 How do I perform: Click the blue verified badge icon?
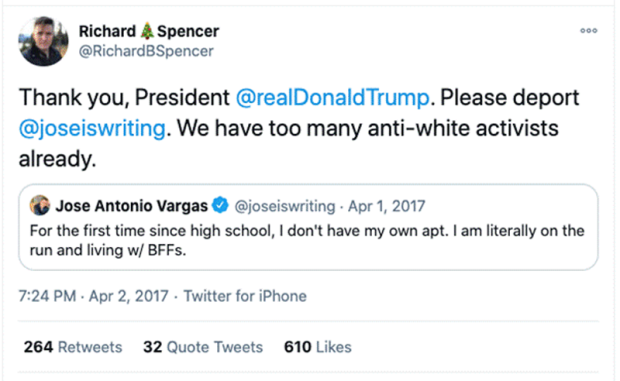tap(220, 205)
